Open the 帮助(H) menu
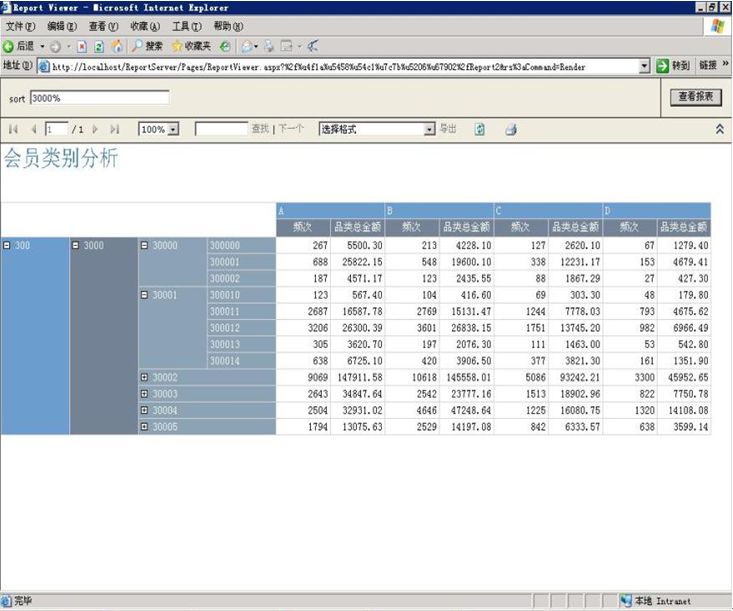This screenshot has height=611, width=733. (228, 26)
